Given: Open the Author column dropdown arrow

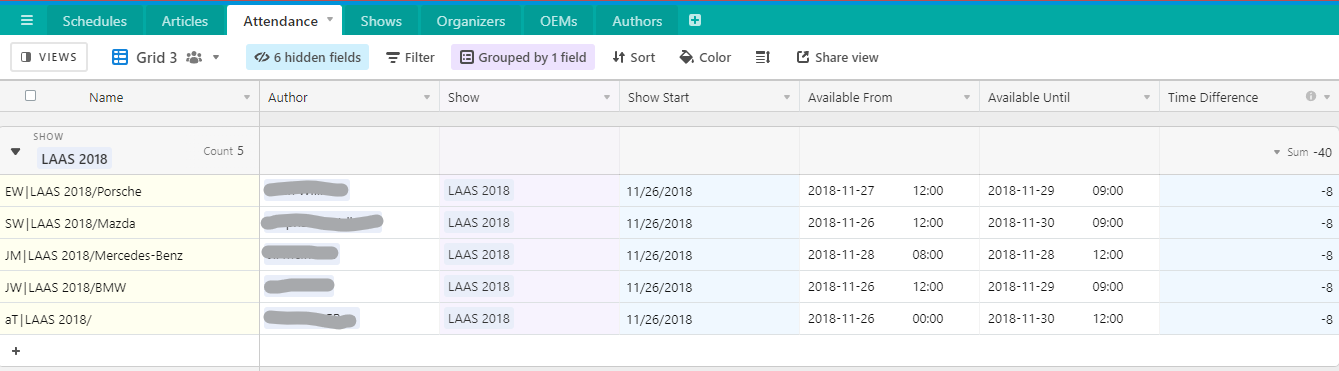Looking at the screenshot, I should pyautogui.click(x=427, y=98).
